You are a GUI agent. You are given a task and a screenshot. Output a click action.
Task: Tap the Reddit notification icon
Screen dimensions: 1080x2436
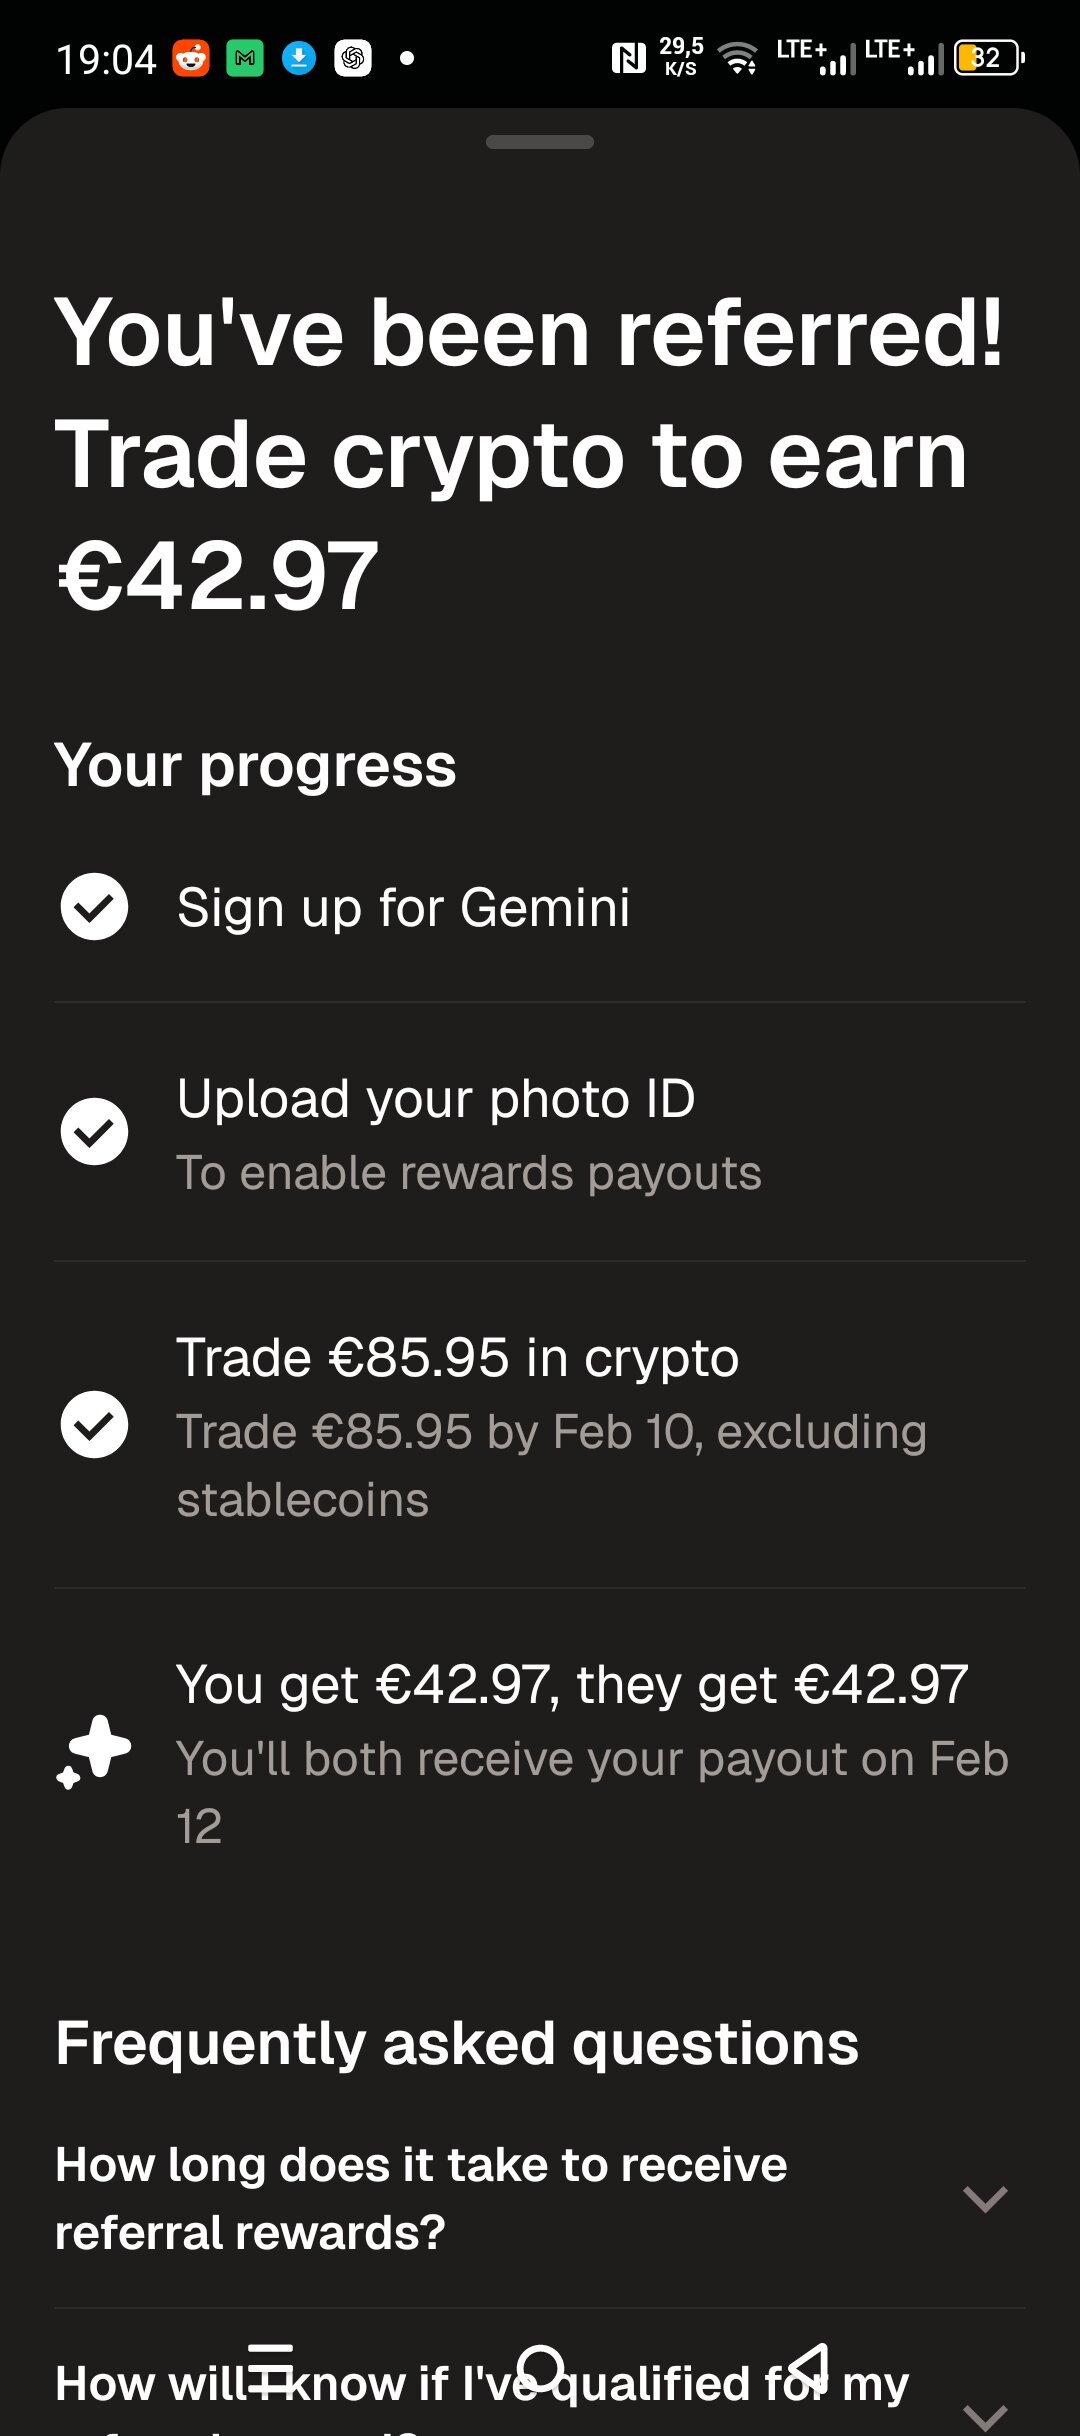[191, 59]
